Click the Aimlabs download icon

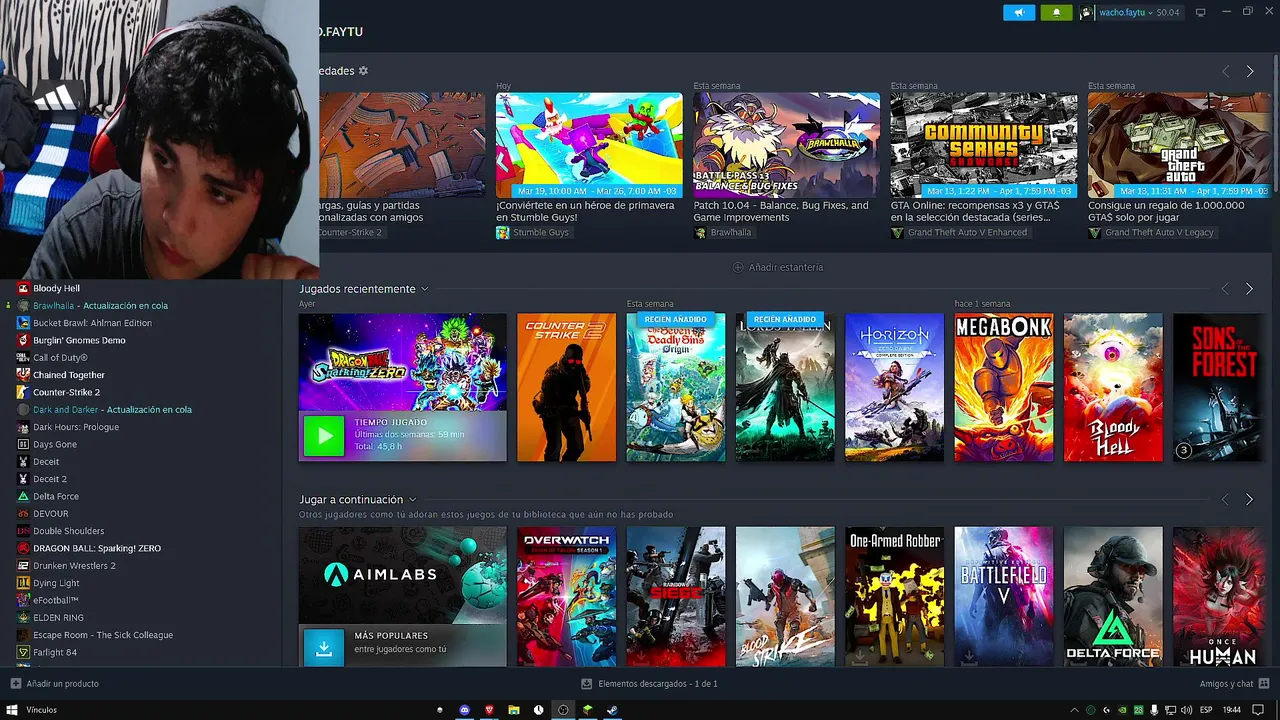pos(324,647)
